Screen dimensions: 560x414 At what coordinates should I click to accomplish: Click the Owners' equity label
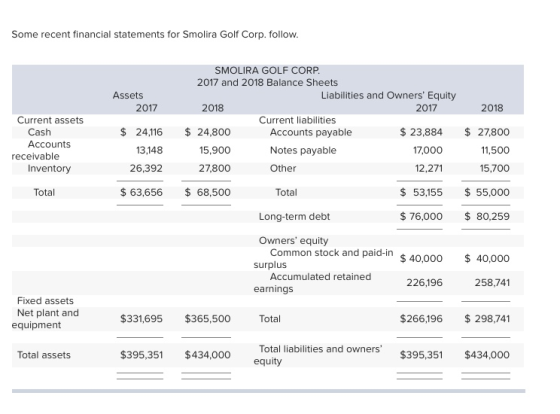click(293, 241)
